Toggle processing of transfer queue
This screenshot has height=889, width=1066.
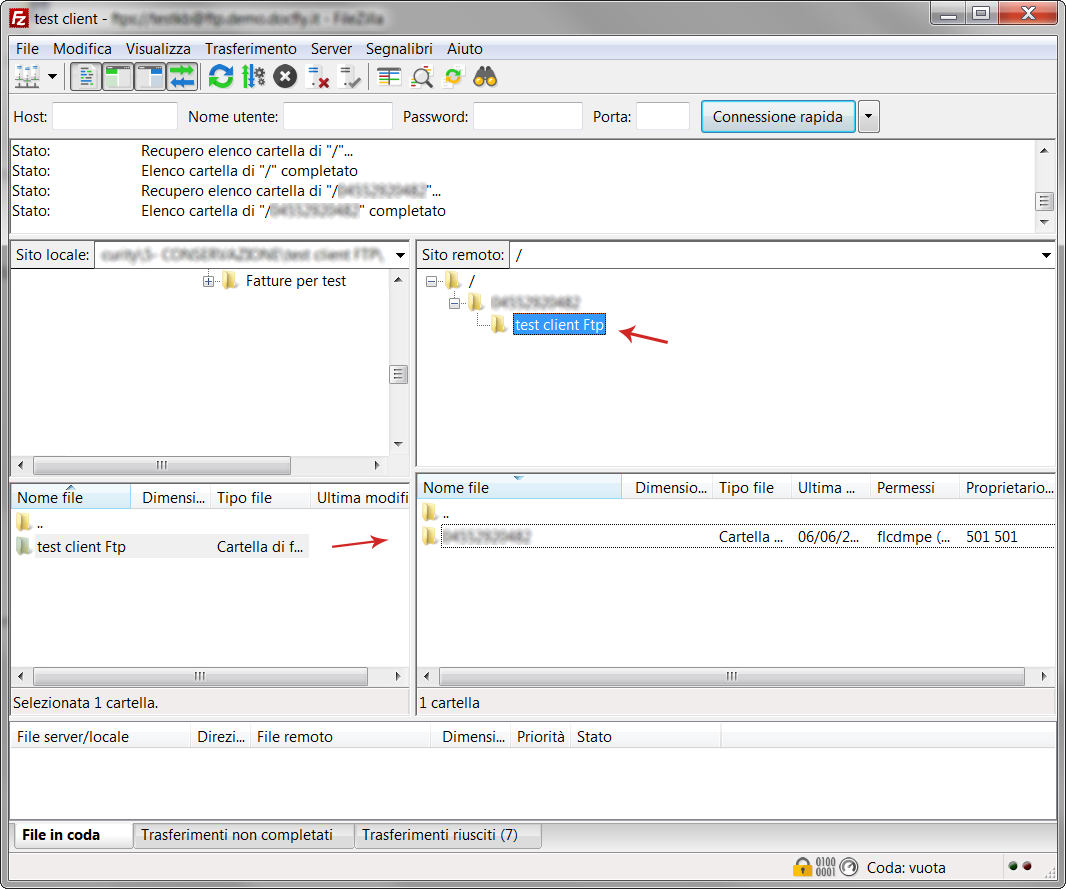[254, 77]
